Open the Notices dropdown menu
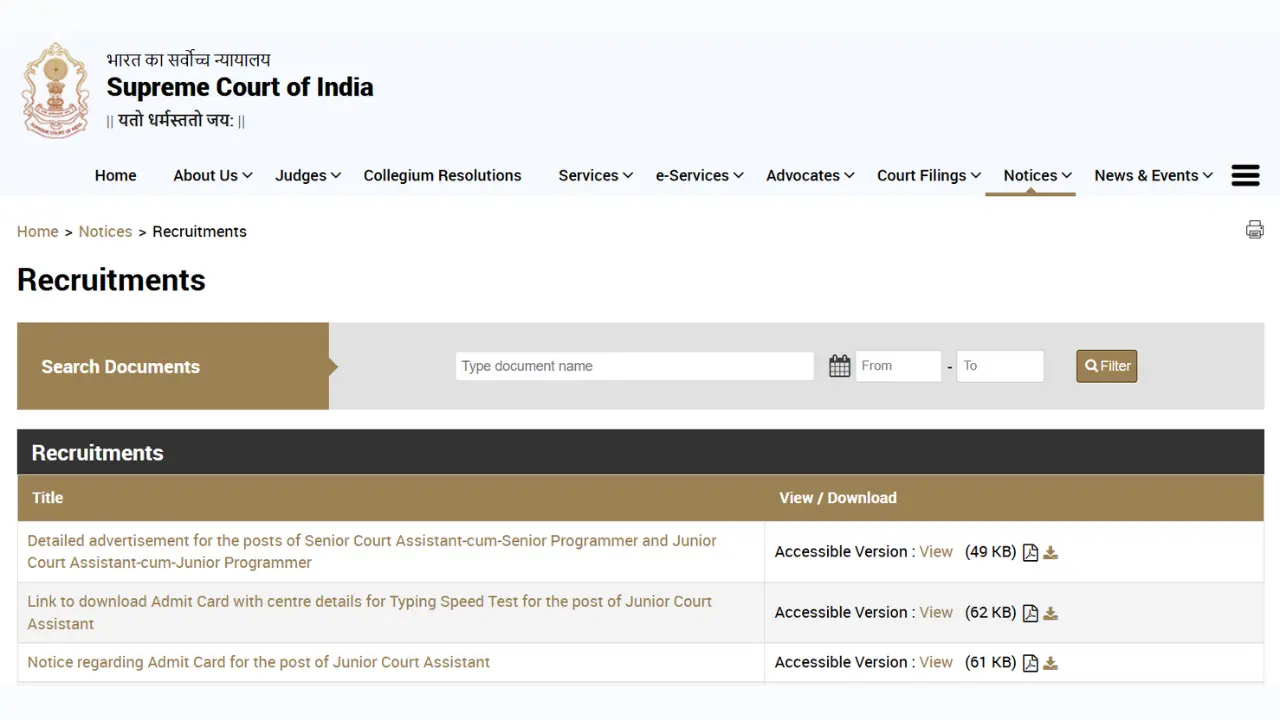The height and width of the screenshot is (720, 1280). [x=1030, y=175]
